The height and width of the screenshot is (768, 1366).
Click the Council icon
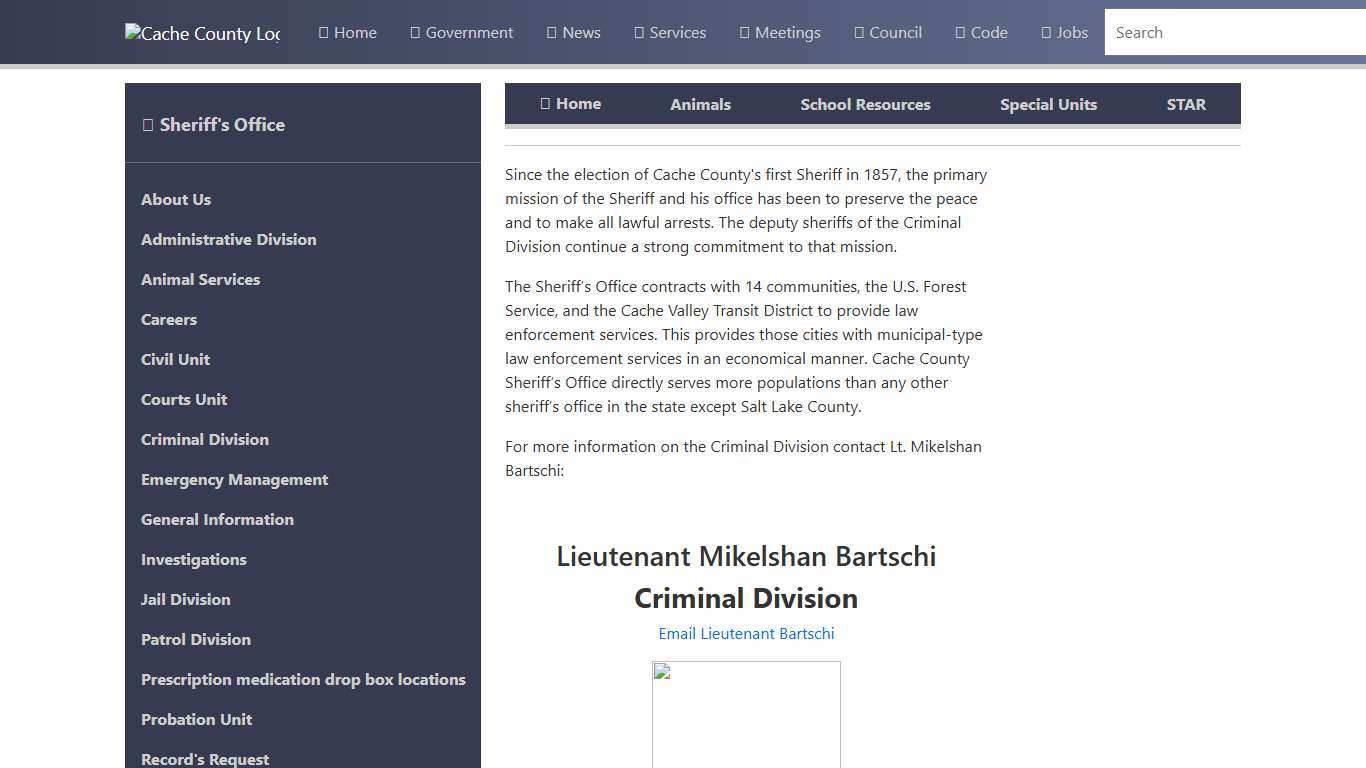[x=857, y=32]
